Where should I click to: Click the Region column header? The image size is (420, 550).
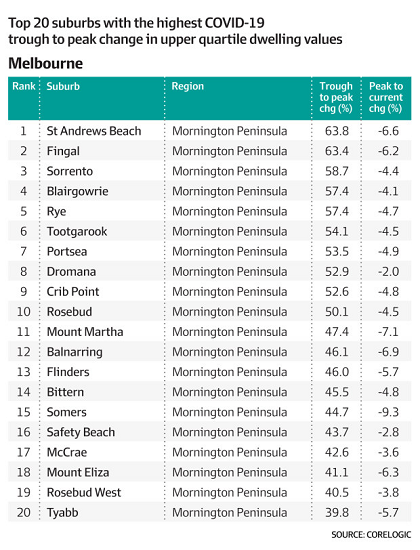click(x=187, y=86)
